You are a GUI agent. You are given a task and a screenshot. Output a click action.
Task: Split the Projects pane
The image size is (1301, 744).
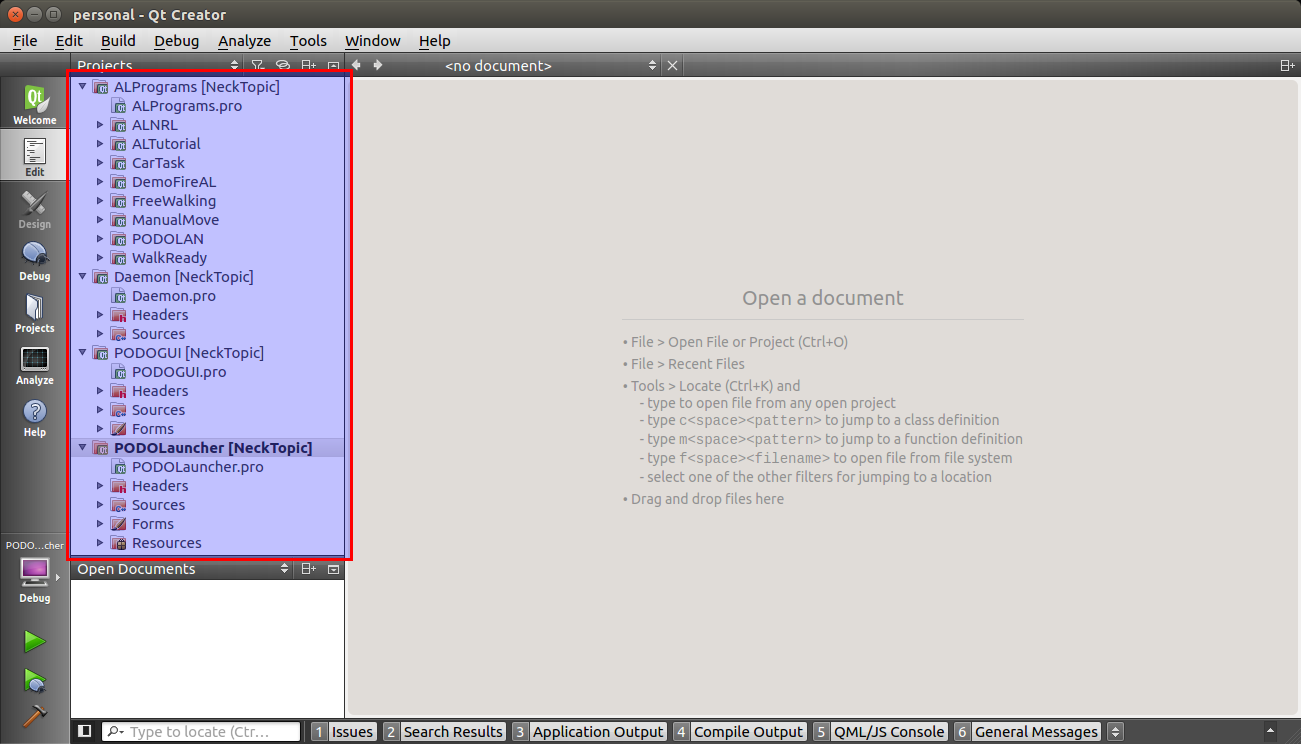(x=309, y=66)
